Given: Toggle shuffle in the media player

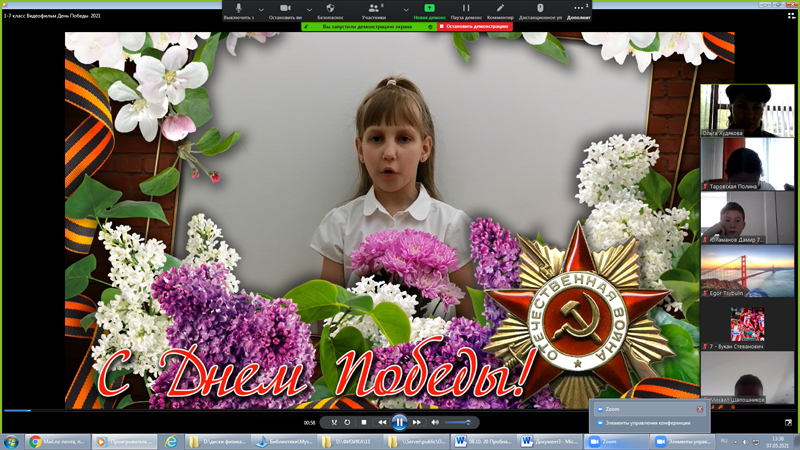Looking at the screenshot, I should coord(334,422).
